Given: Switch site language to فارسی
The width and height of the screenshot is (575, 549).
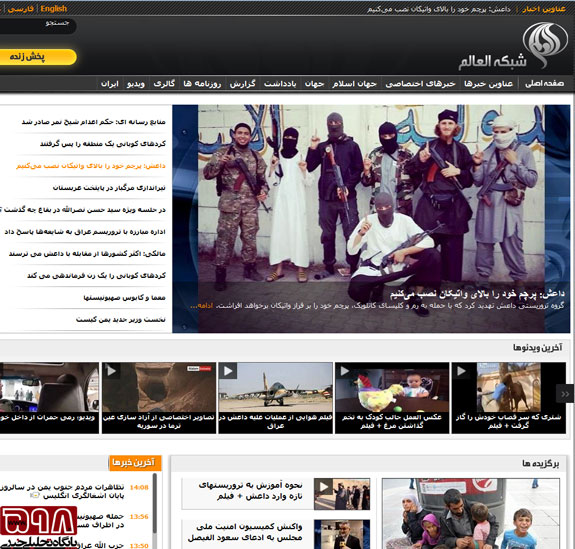Looking at the screenshot, I should (x=21, y=8).
